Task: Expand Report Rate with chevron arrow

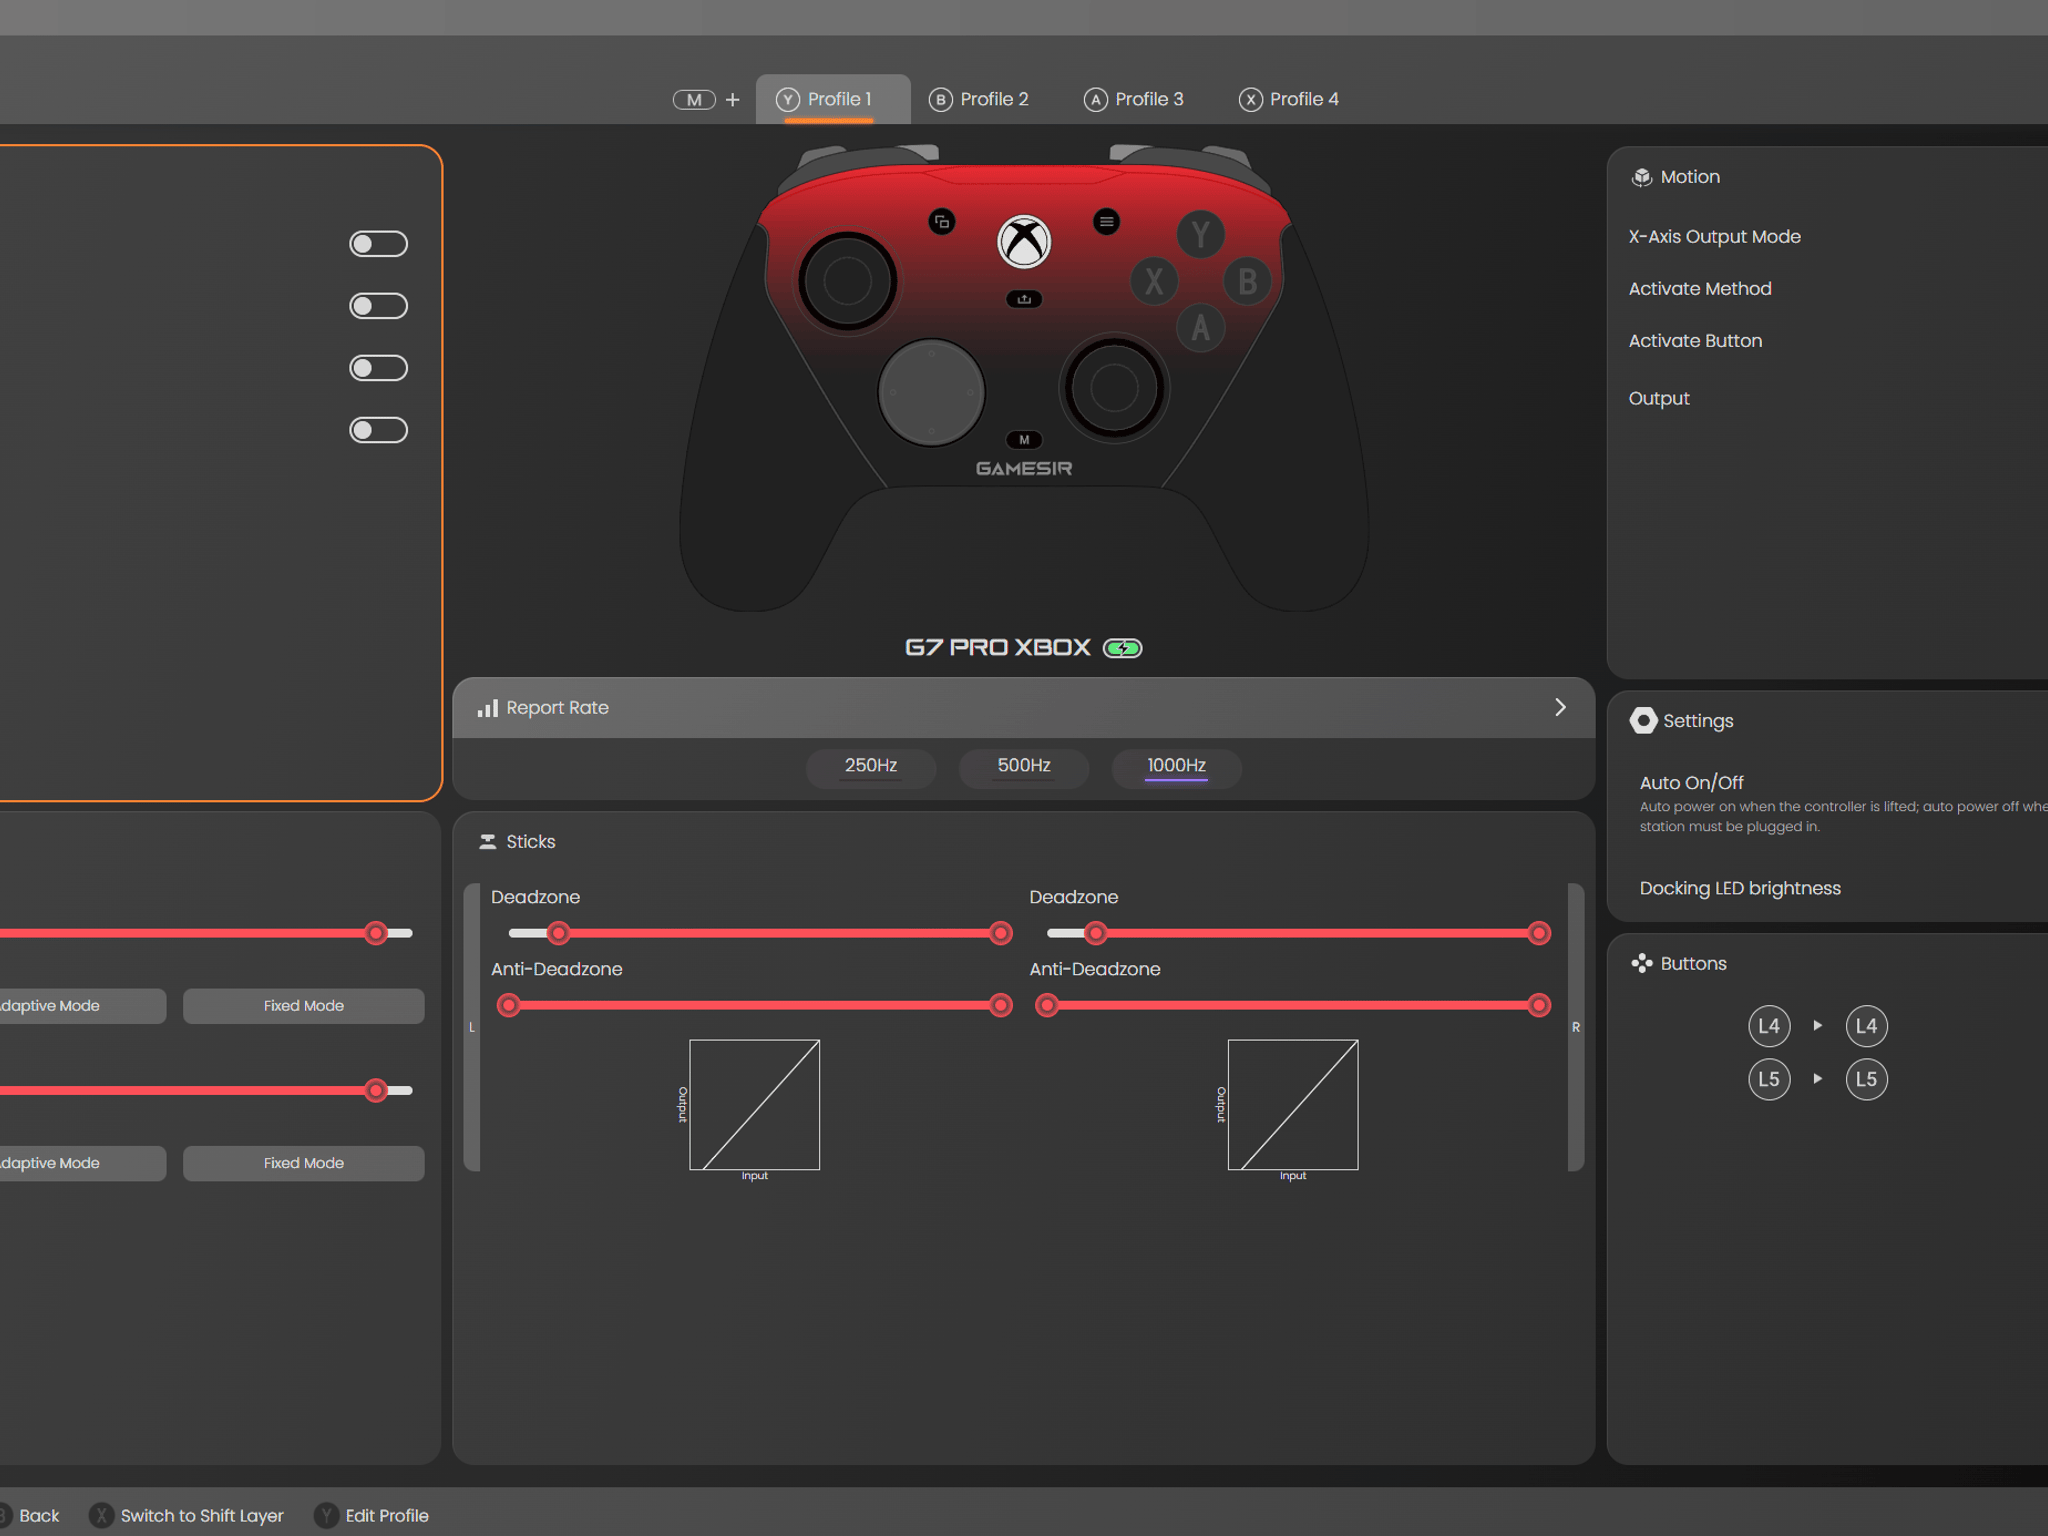Action: [1560, 707]
